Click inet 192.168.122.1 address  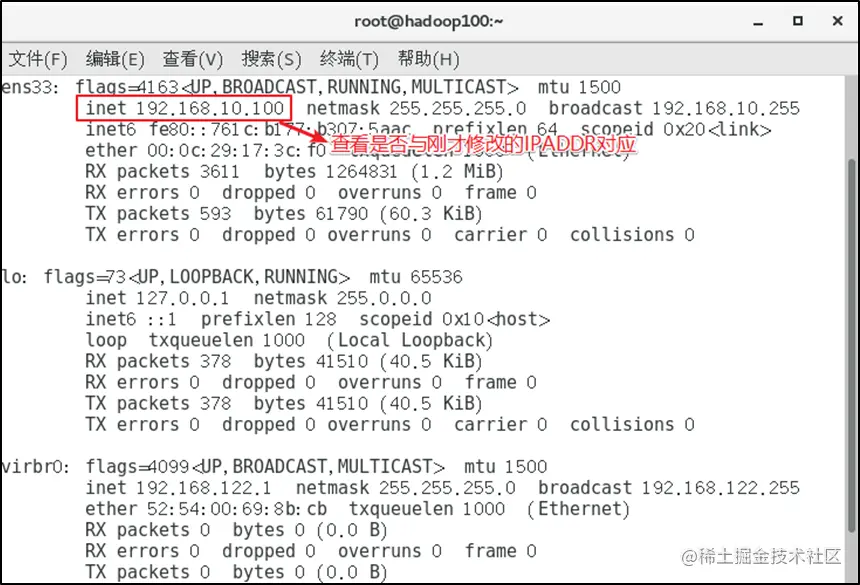178,487
